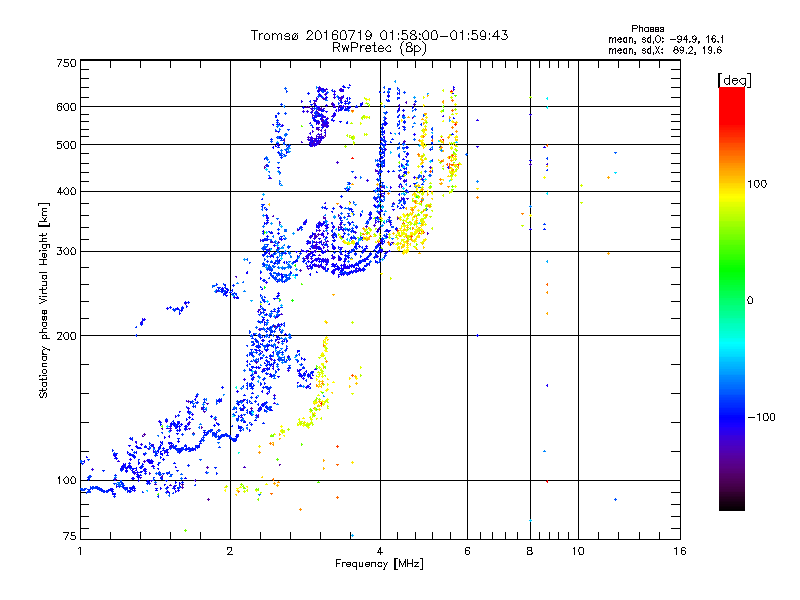Click the "750" height tick label
This screenshot has height=600, width=800.
click(66, 63)
